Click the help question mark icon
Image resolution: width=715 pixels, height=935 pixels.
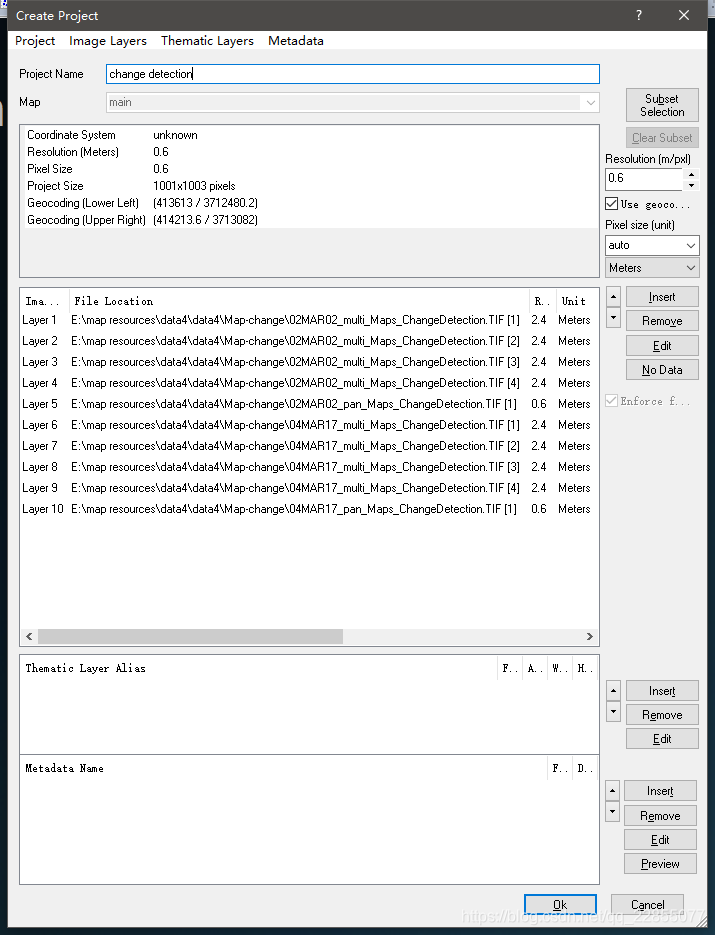(x=639, y=15)
